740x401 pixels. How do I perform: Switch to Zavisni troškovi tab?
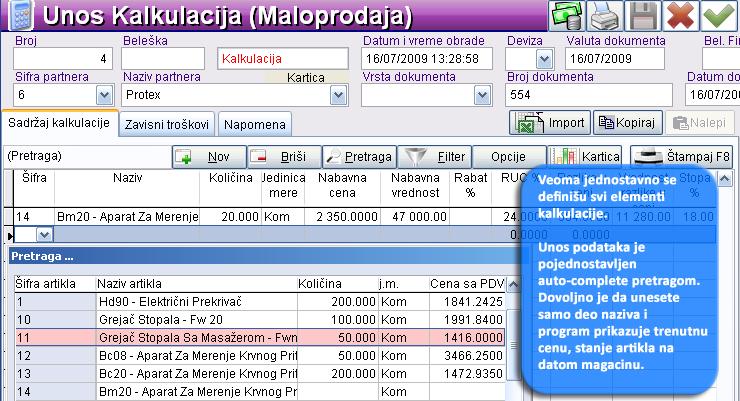pyautogui.click(x=166, y=125)
